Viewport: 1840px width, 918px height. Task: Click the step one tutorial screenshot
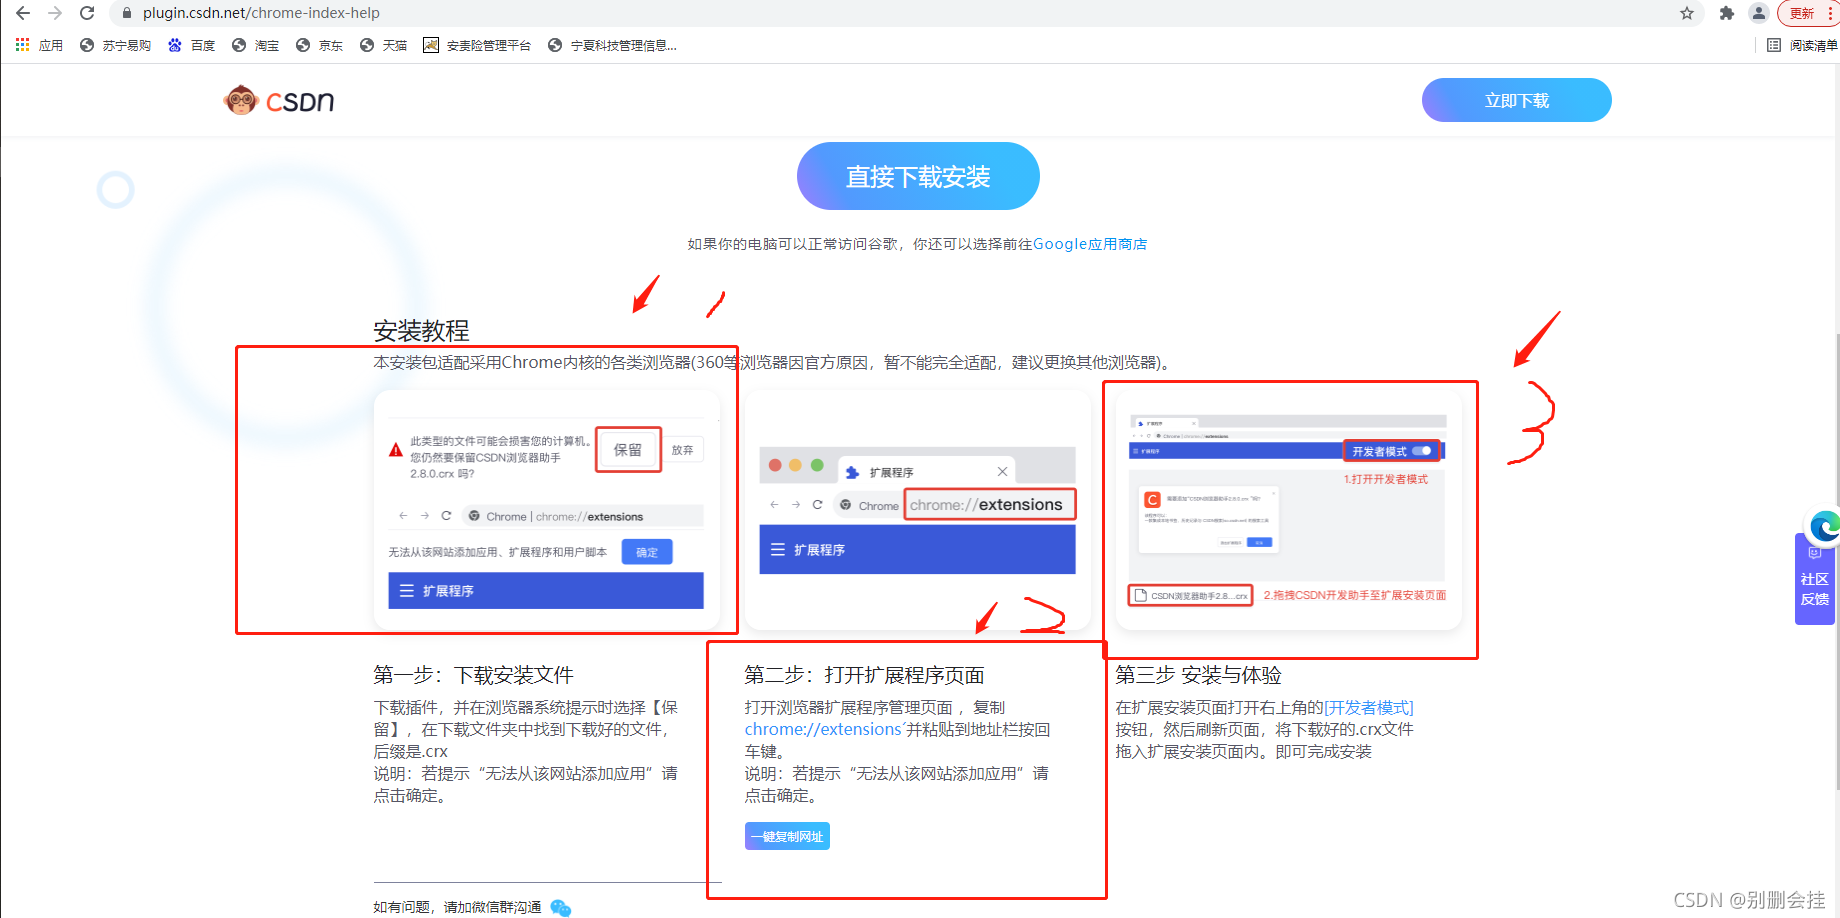point(546,510)
